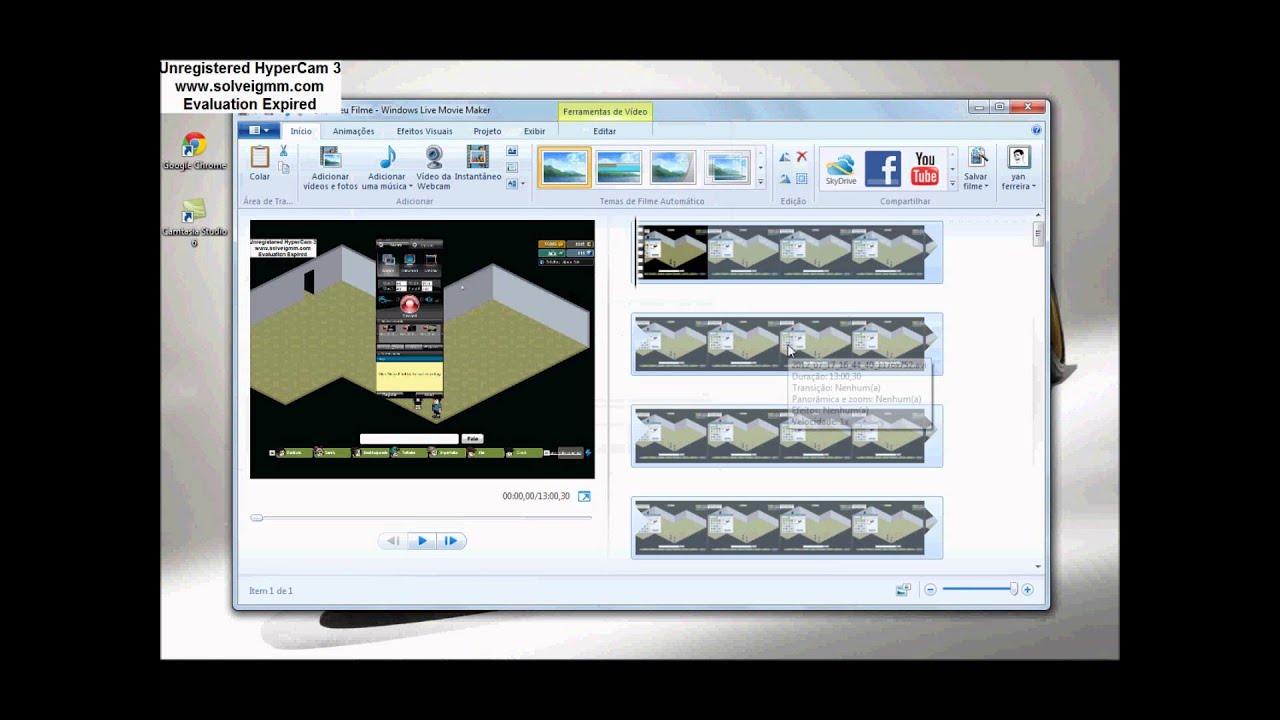The image size is (1280, 720).
Task: Select the first storyboard clip strip
Action: coord(788,252)
